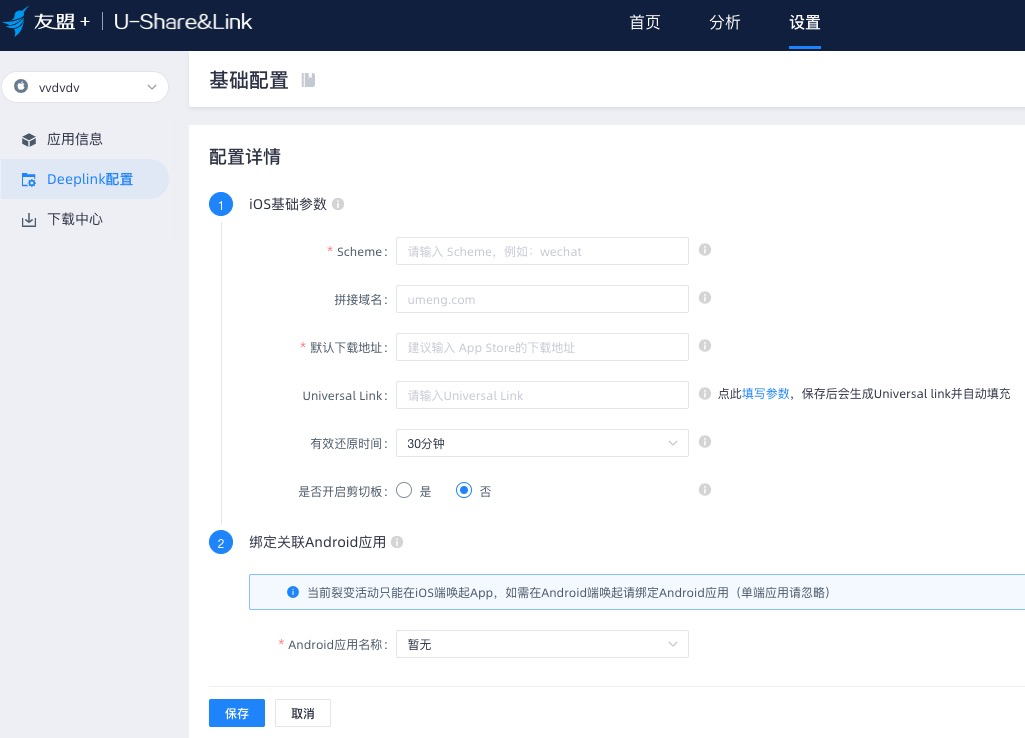This screenshot has width=1025, height=738.
Task: Focus the 拼接域名 input field
Action: pos(542,299)
